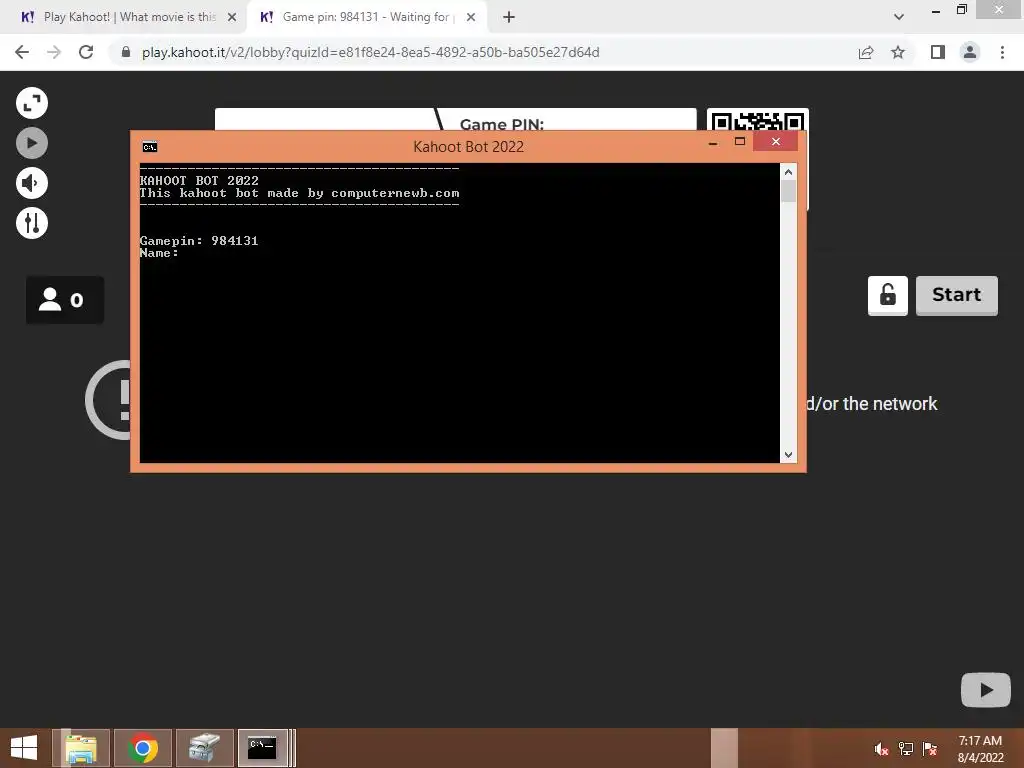Open Google Chrome from taskbar

(x=143, y=748)
